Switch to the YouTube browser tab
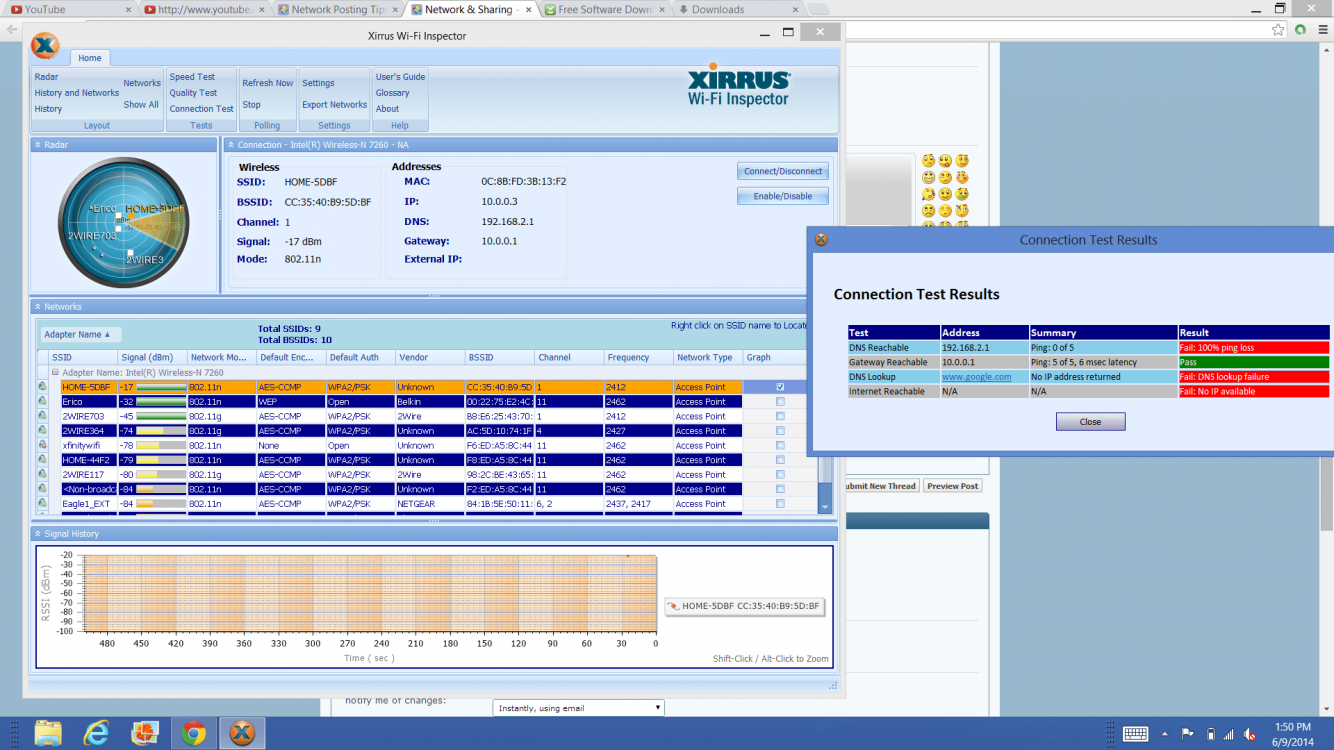 (x=68, y=10)
